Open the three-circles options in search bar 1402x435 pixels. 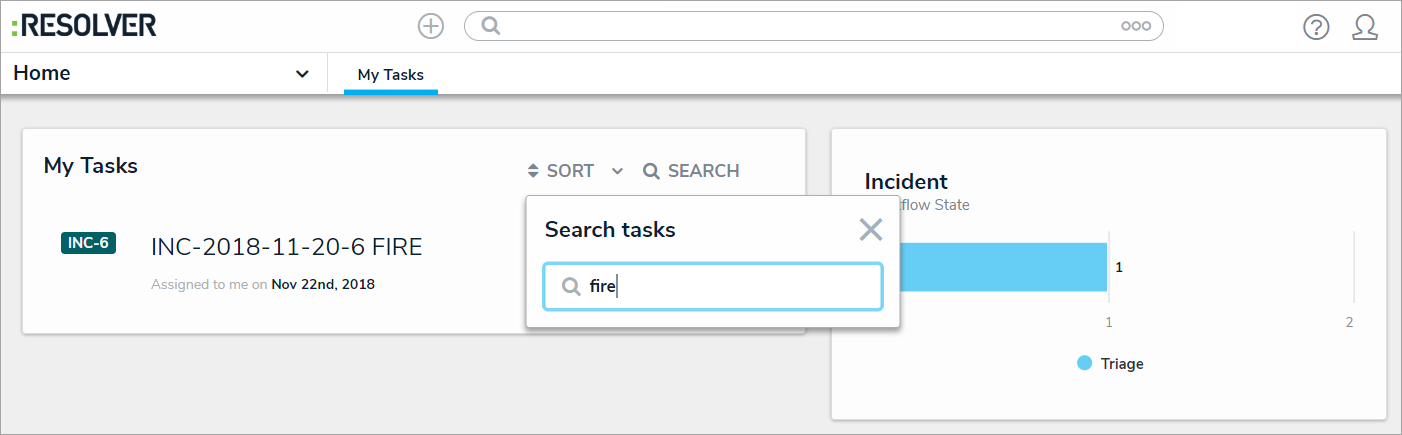pyautogui.click(x=1135, y=27)
